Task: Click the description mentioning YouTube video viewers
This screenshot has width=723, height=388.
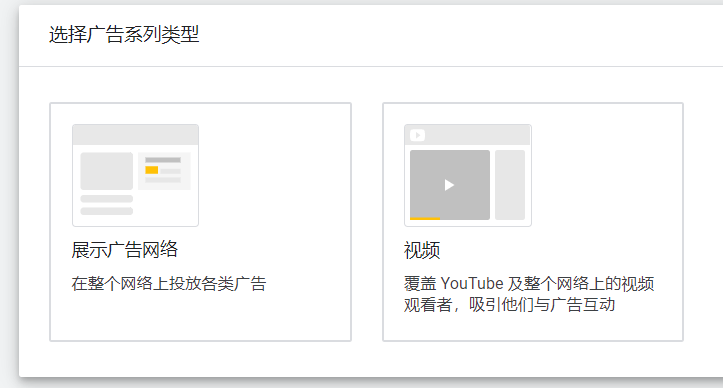Action: point(529,294)
